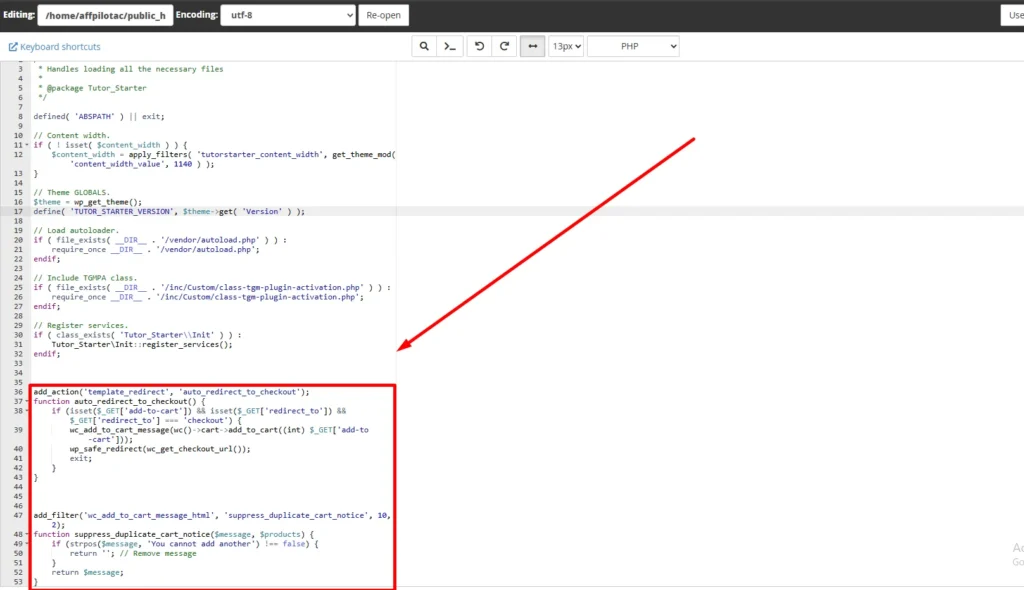The width and height of the screenshot is (1024, 590).
Task: Click the comment "// Load autoloader."
Action: click(76, 231)
